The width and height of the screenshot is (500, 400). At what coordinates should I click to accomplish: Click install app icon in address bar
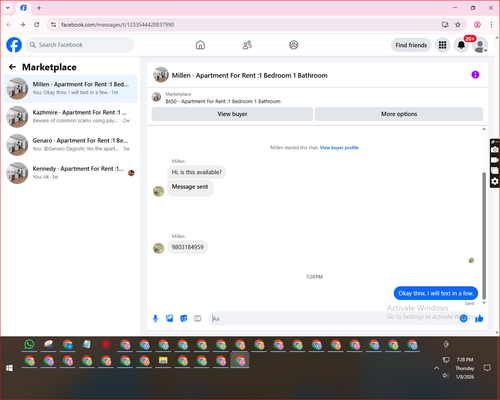coord(445,25)
